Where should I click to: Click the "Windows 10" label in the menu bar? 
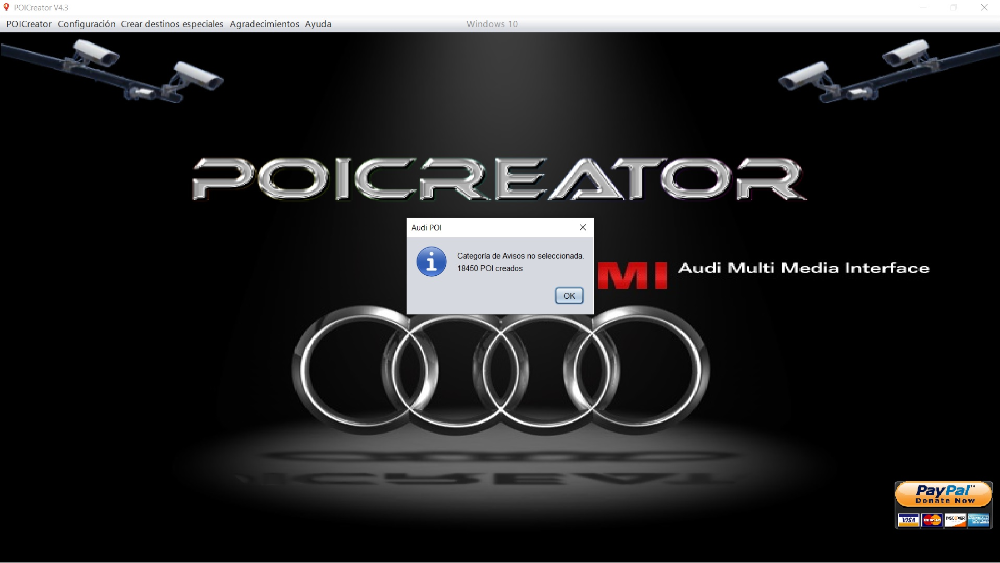pyautogui.click(x=492, y=24)
